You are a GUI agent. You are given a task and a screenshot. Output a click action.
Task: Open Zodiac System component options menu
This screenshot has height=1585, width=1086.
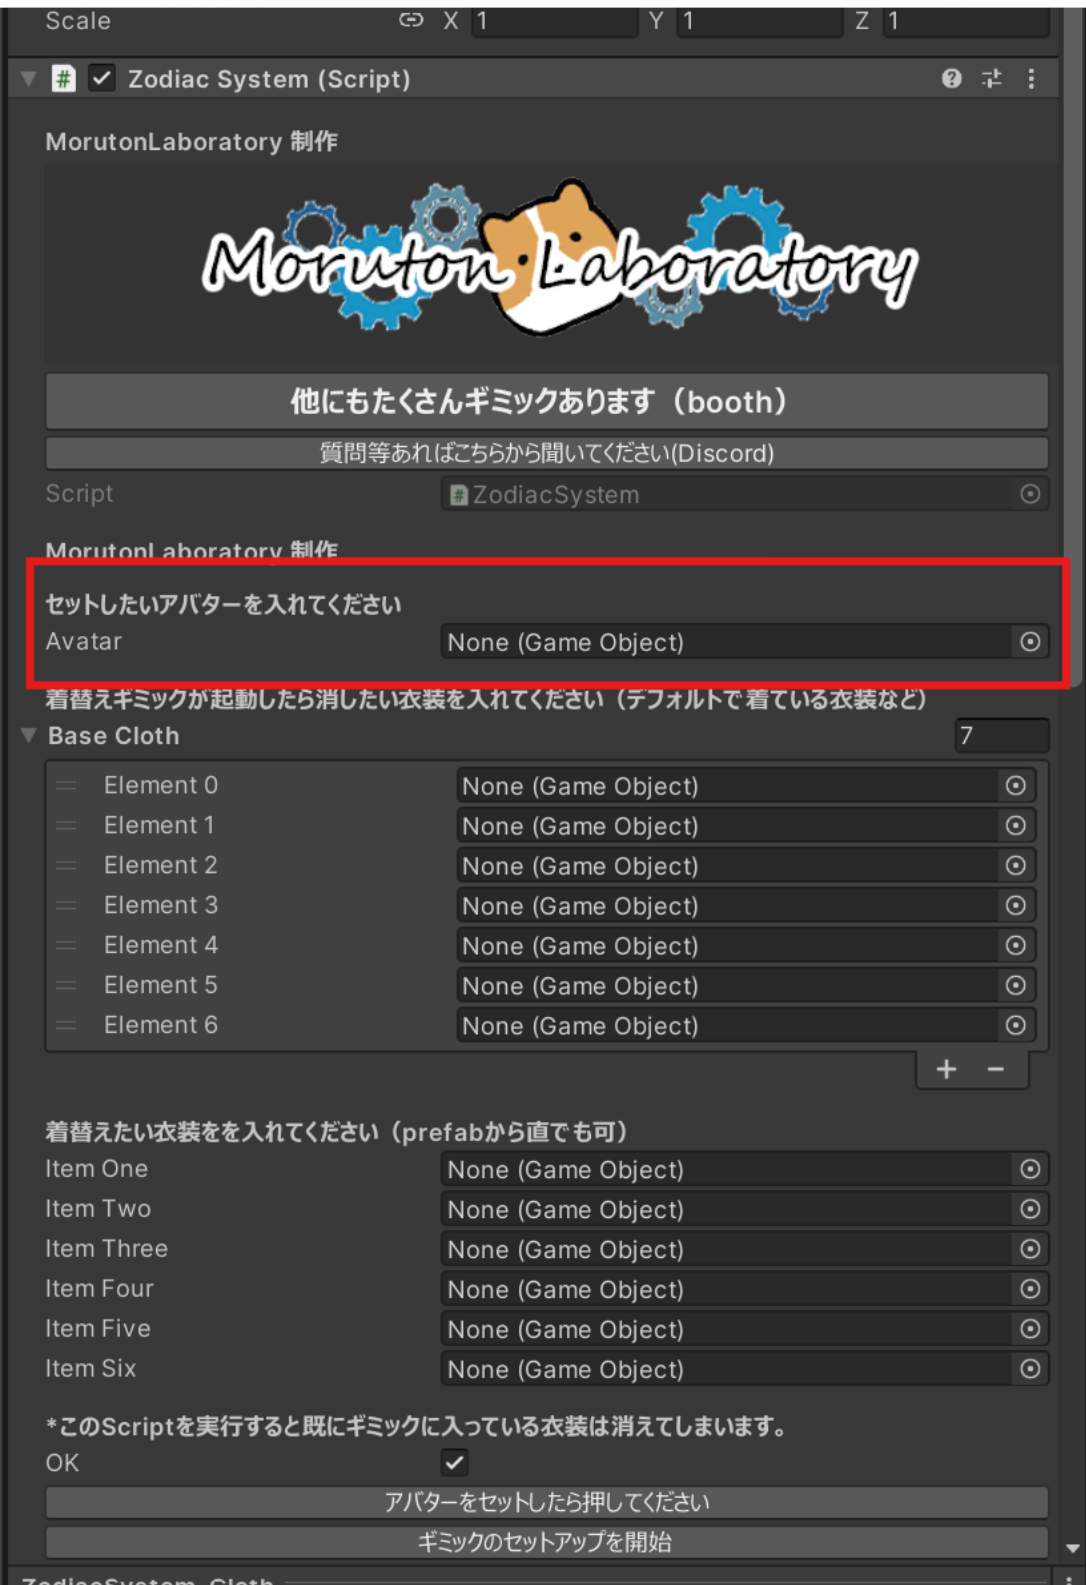[x=1031, y=79]
